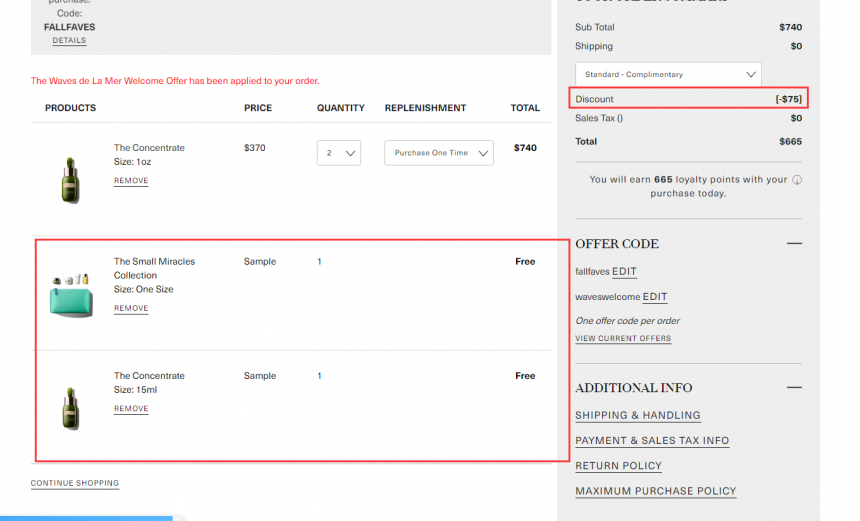
Task: Open Shipping & Handling info
Action: pyautogui.click(x=638, y=415)
